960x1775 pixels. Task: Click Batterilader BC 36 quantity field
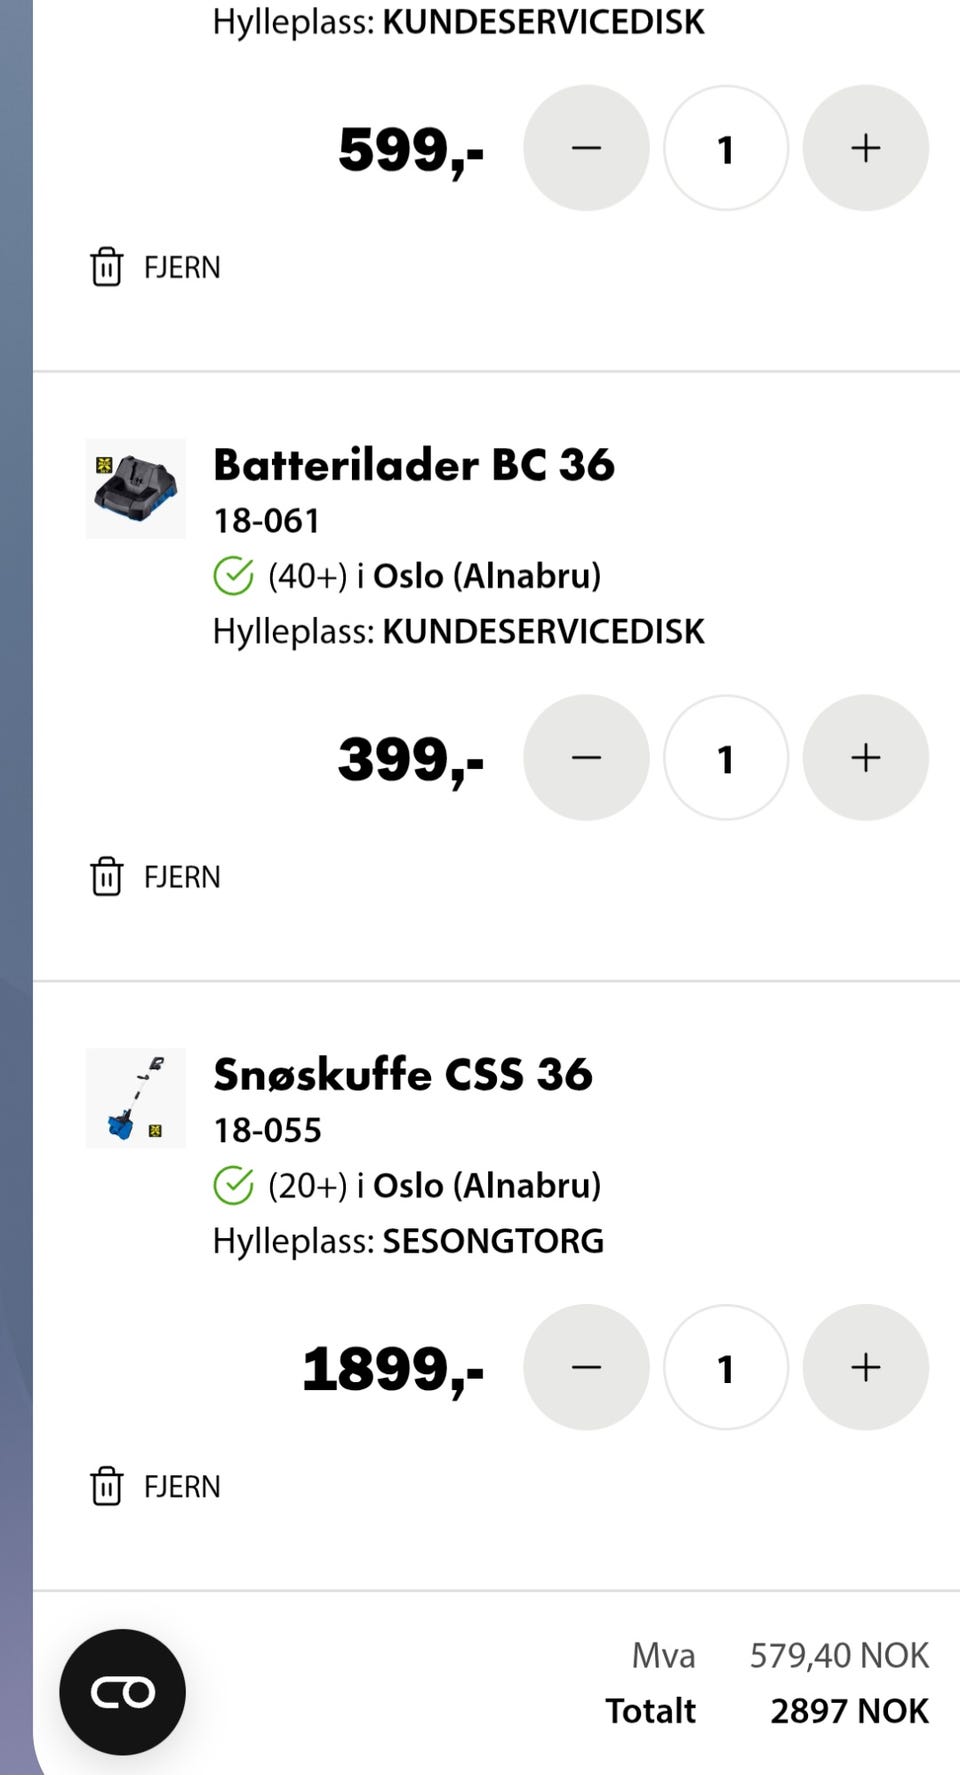(726, 758)
